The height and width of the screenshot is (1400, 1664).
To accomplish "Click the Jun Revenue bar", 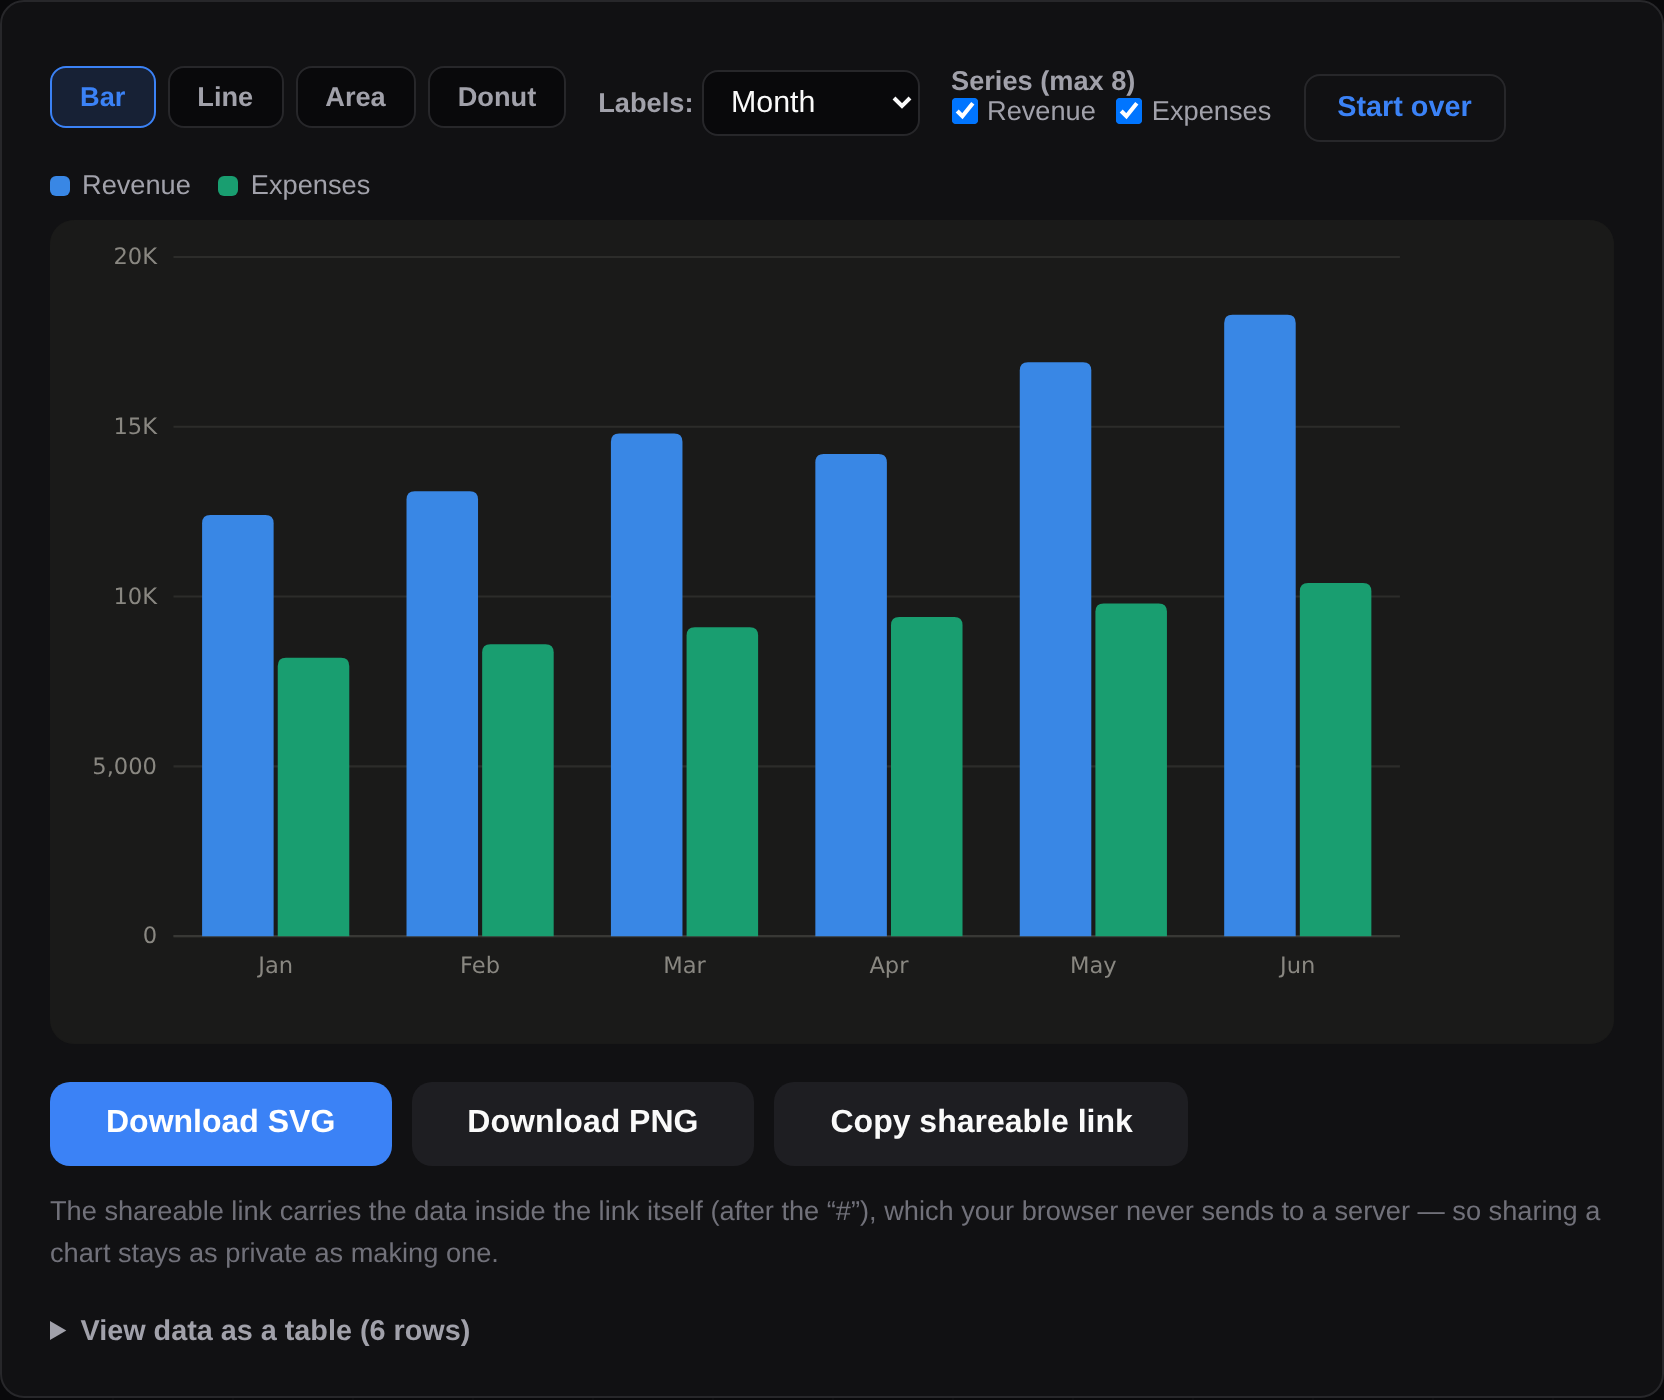I will coord(1260,626).
